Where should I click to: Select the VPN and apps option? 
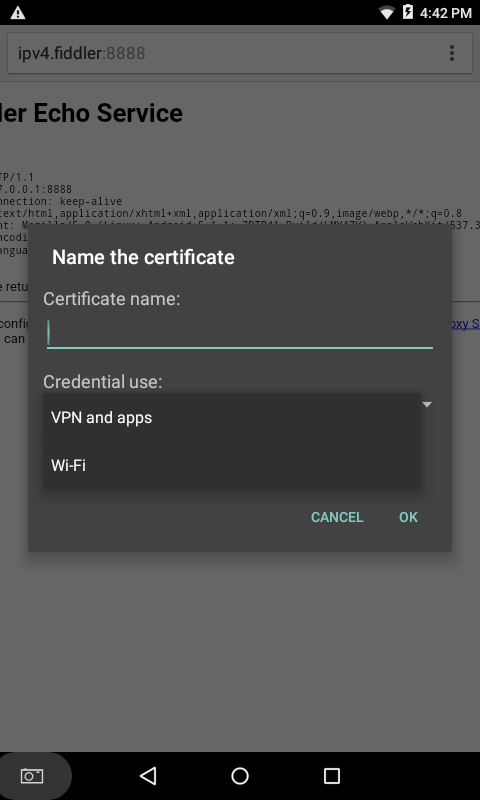click(x=232, y=417)
